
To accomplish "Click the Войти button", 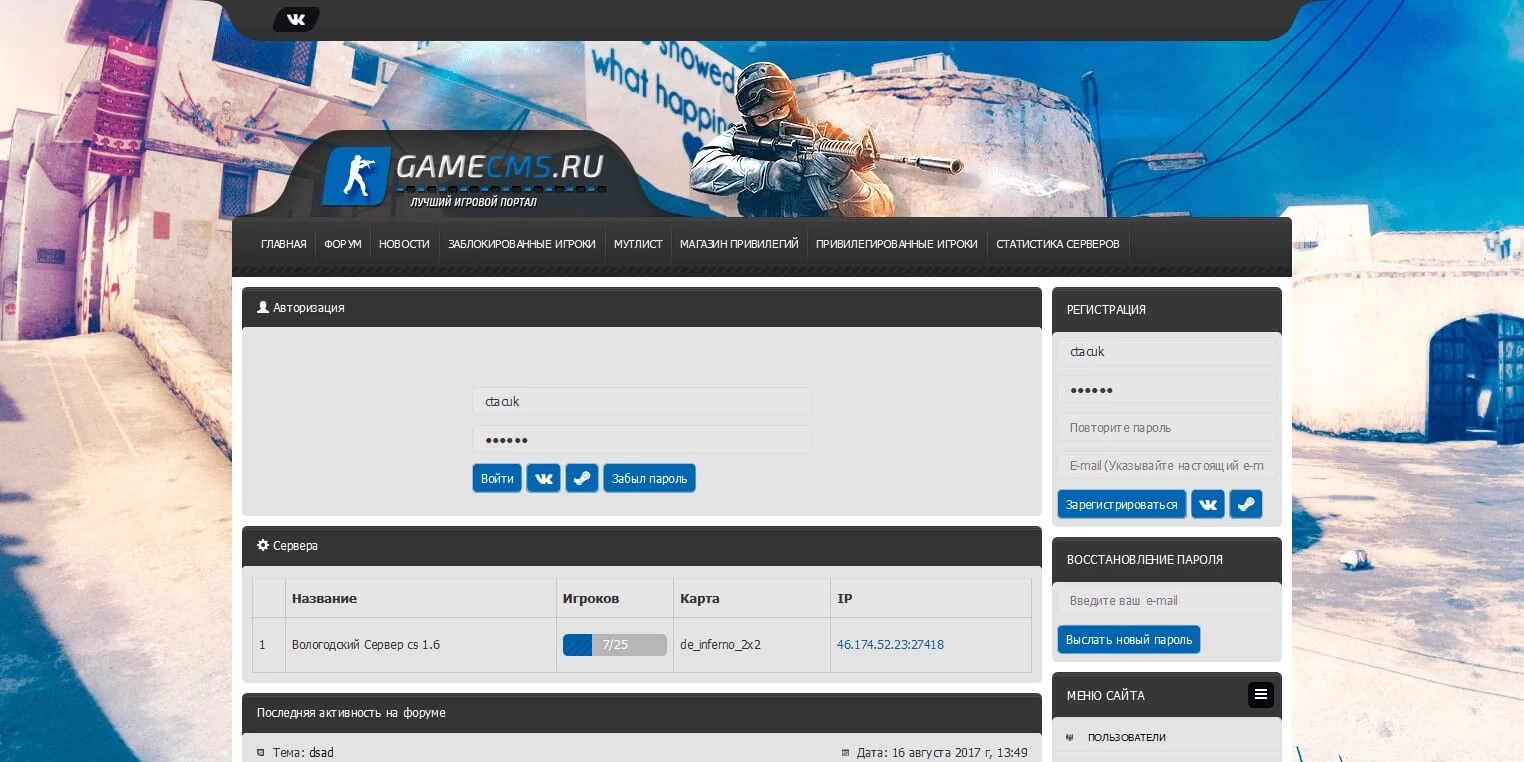I will 497,478.
